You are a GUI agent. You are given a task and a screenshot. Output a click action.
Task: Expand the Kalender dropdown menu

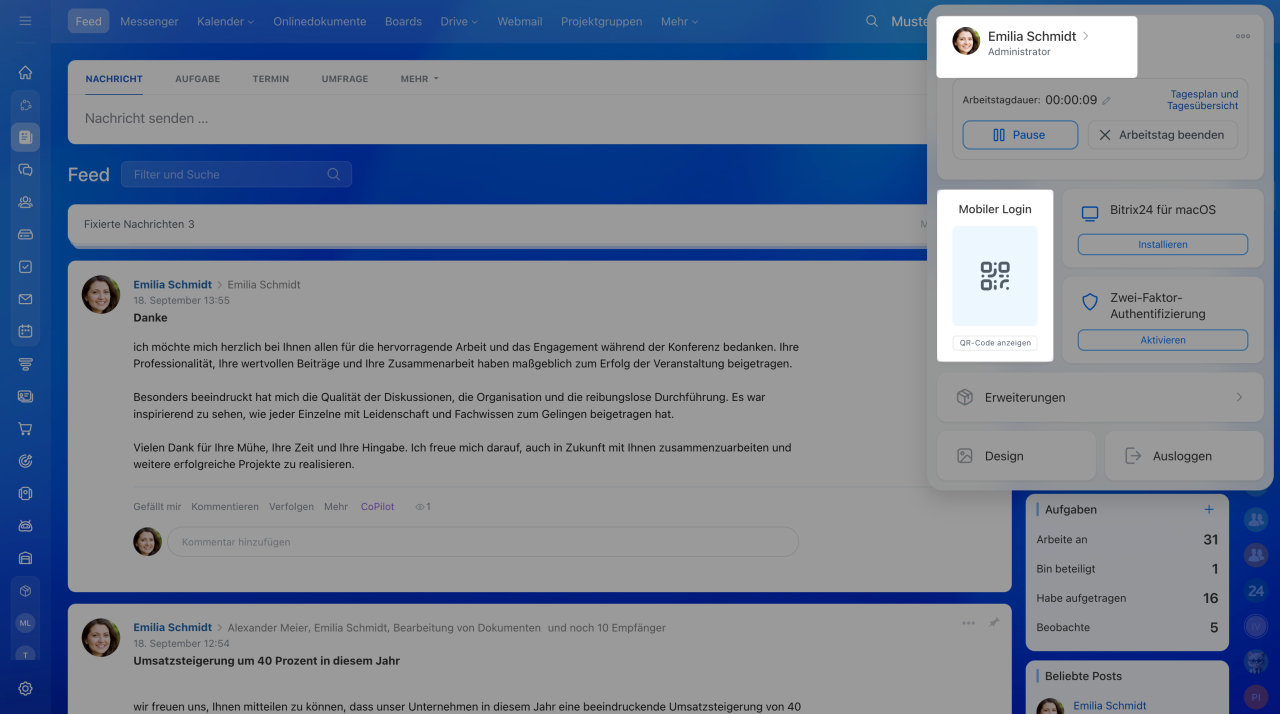[225, 21]
